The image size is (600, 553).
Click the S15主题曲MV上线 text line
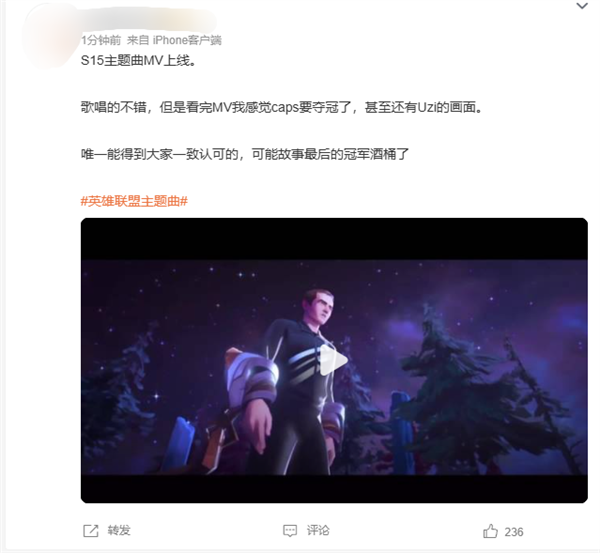(139, 60)
